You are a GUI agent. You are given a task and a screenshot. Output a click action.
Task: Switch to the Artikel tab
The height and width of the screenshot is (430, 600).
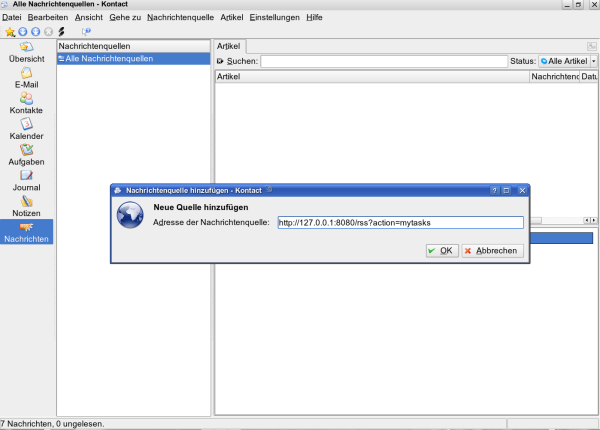click(x=229, y=46)
